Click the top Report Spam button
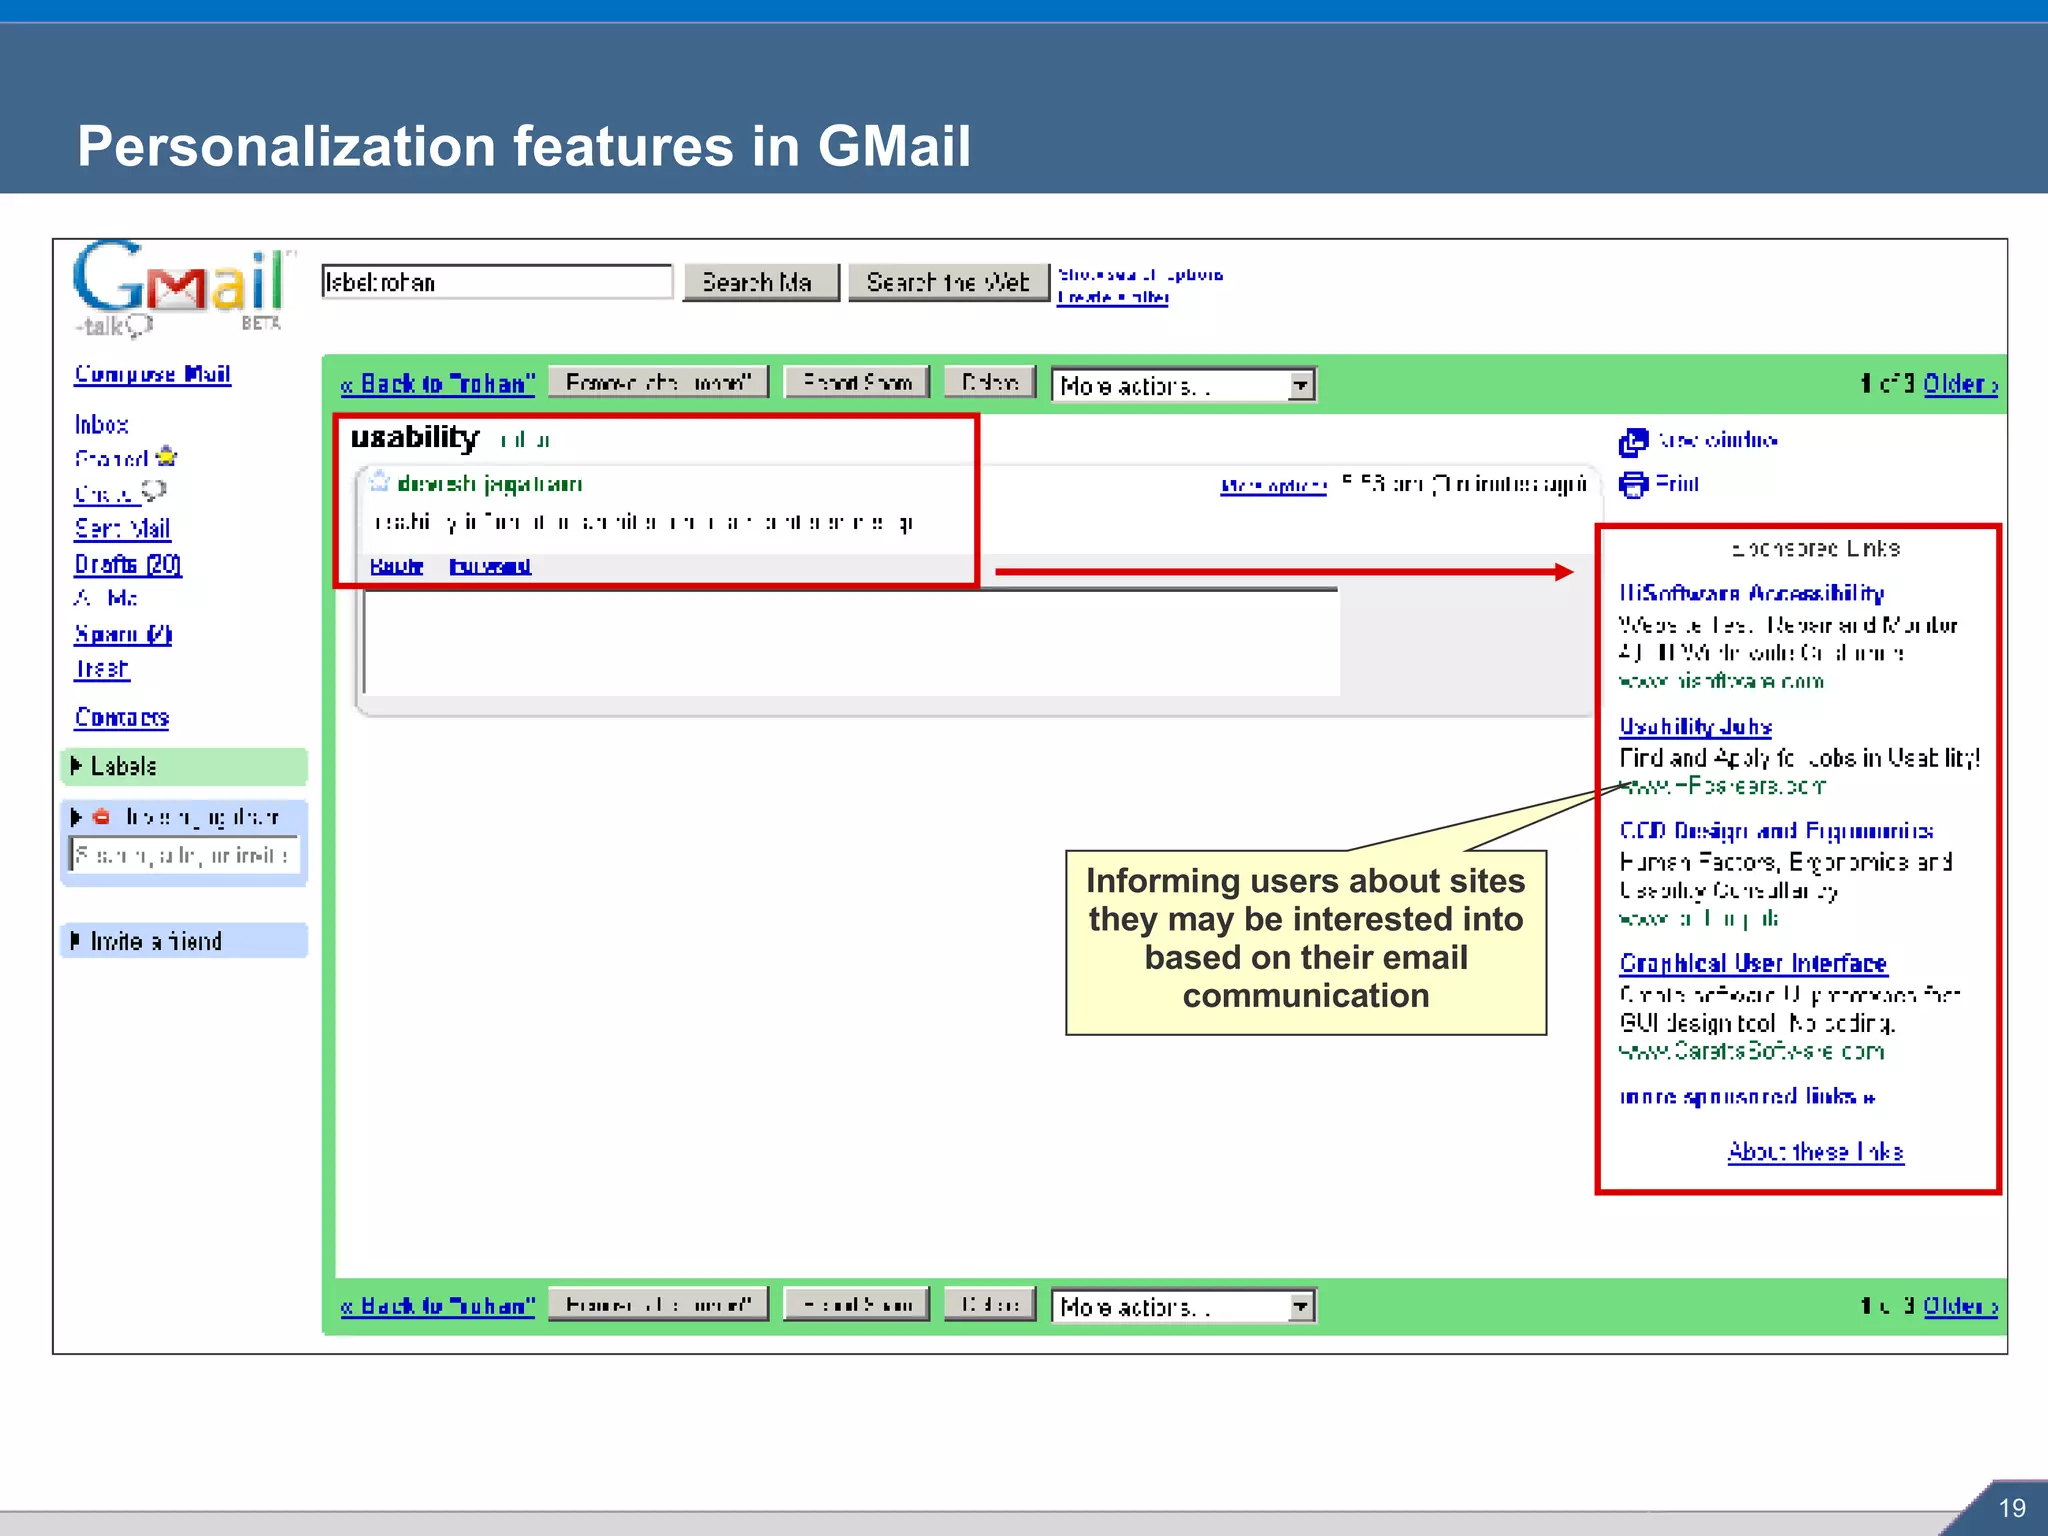The height and width of the screenshot is (1536, 2048). 858,382
